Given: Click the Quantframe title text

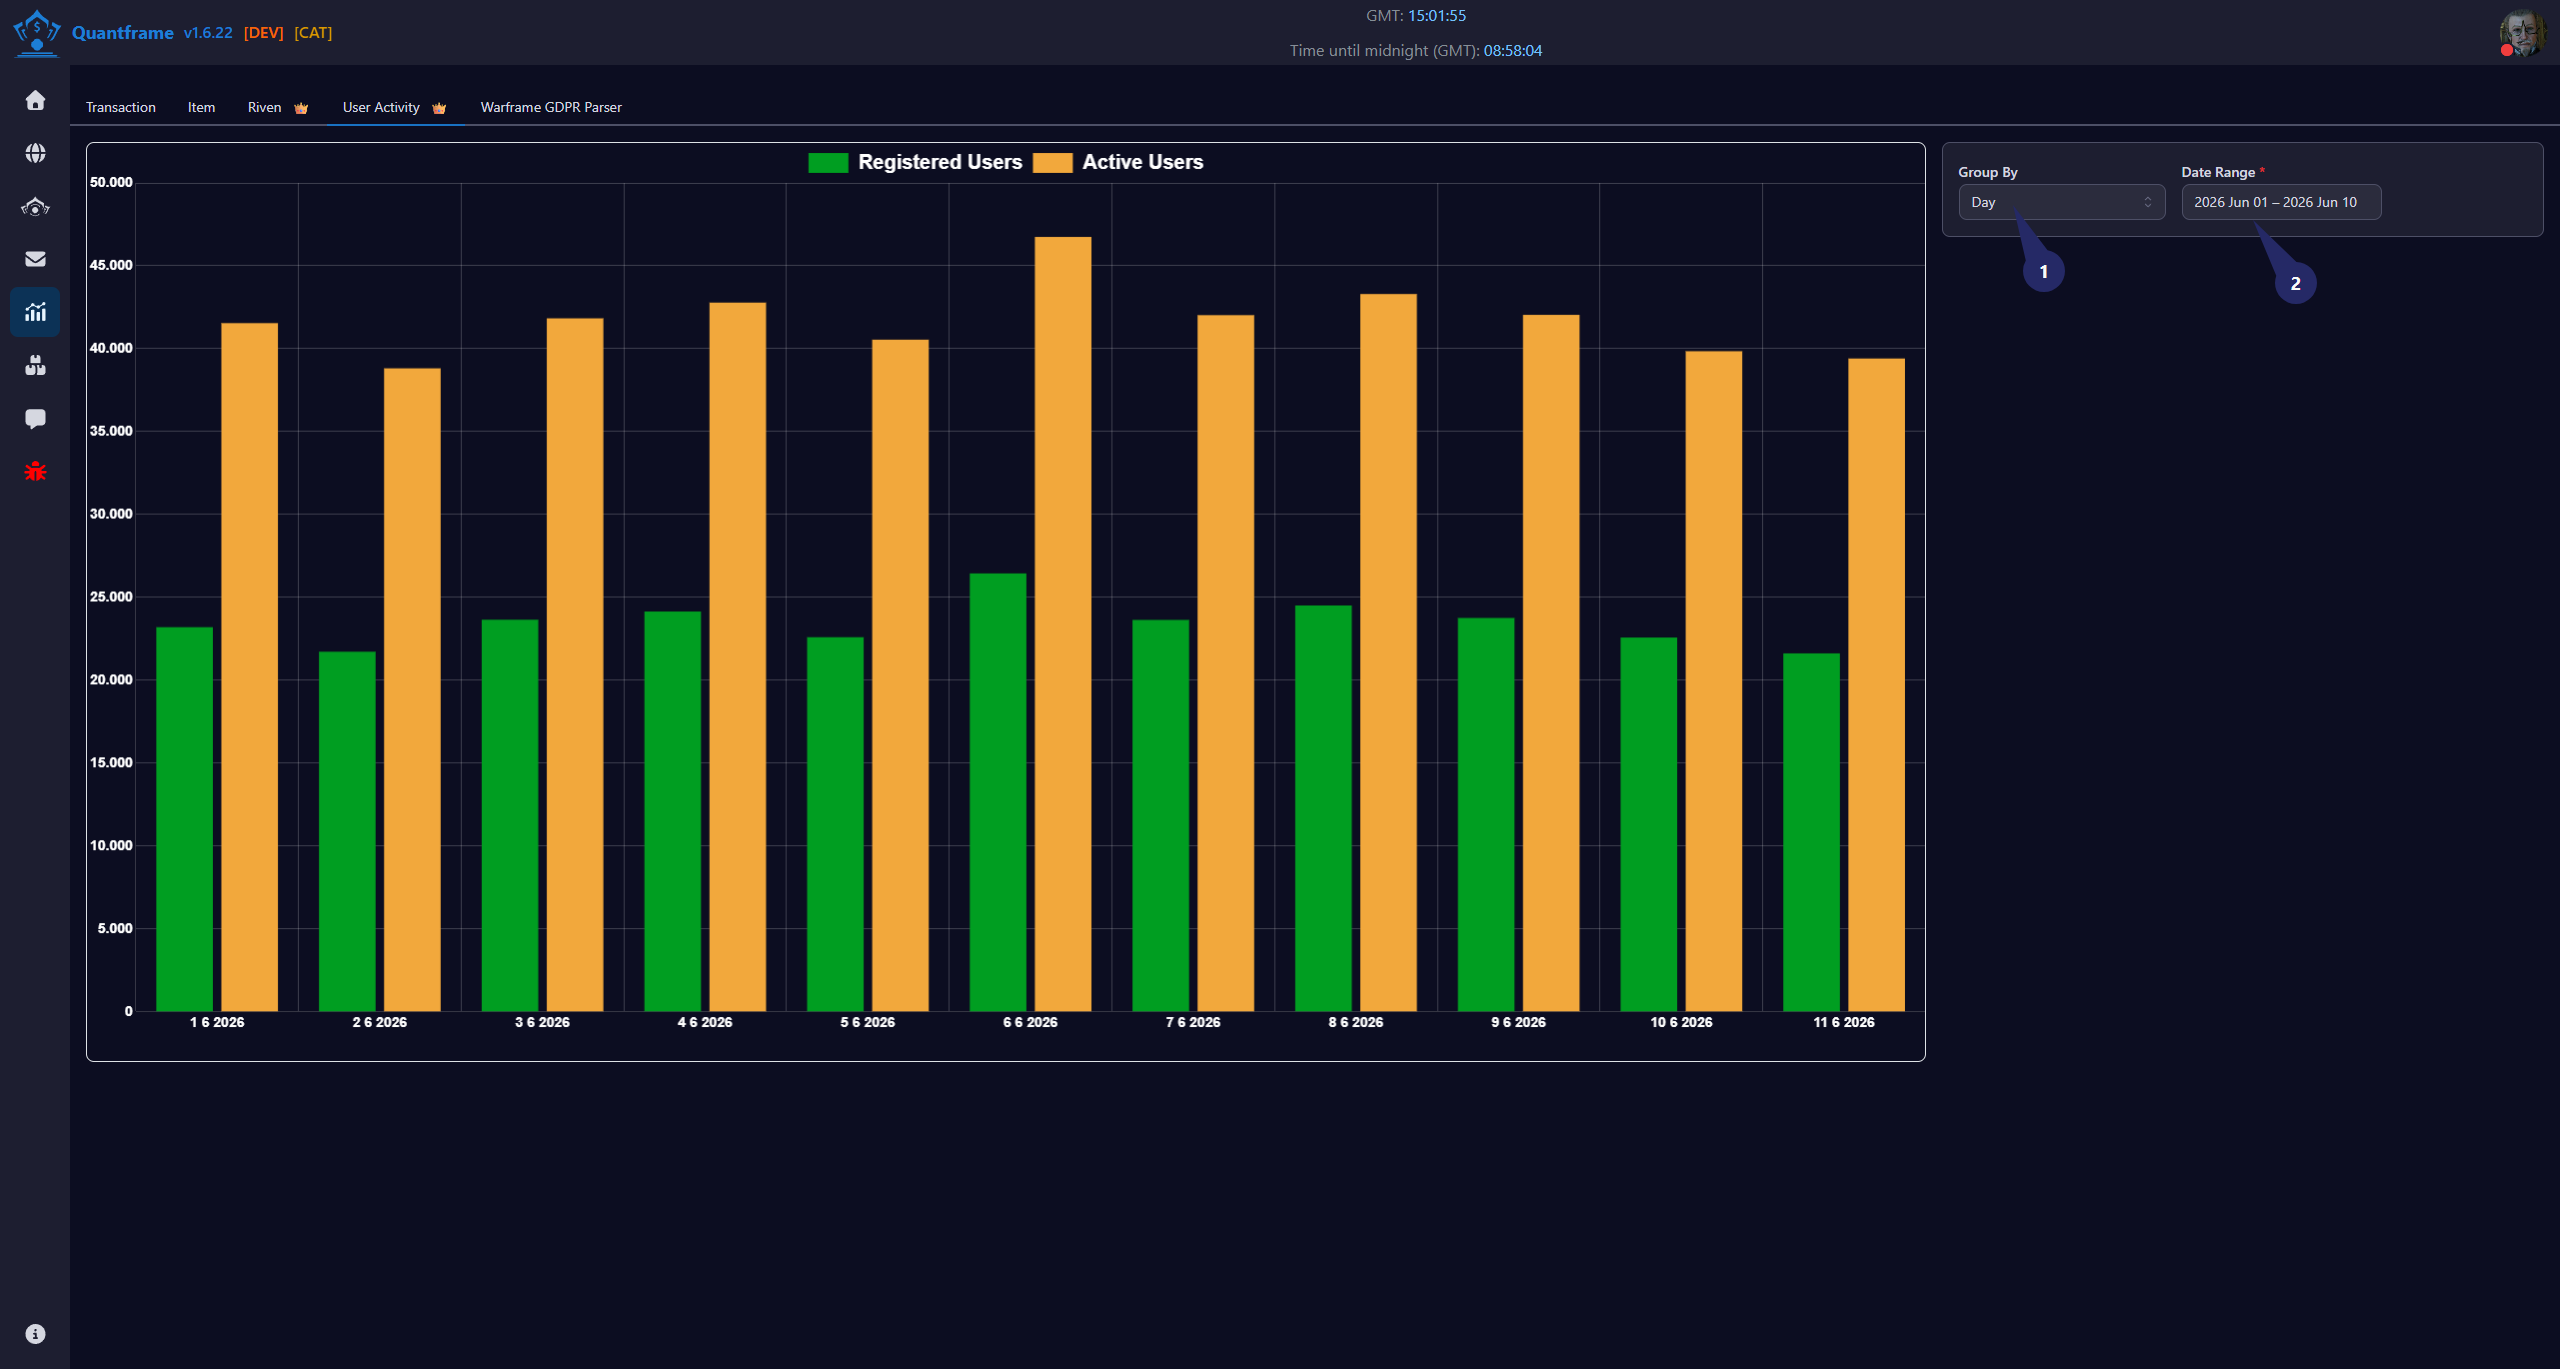Looking at the screenshot, I should (122, 33).
